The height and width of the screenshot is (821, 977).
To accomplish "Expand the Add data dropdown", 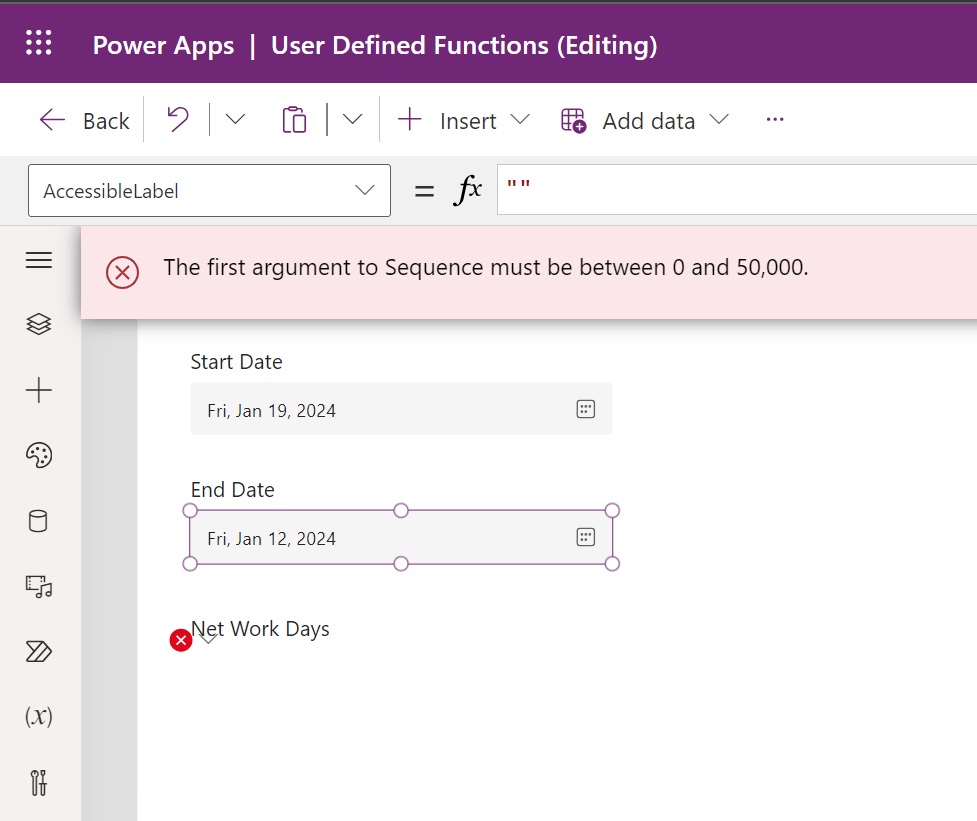I will [x=719, y=120].
